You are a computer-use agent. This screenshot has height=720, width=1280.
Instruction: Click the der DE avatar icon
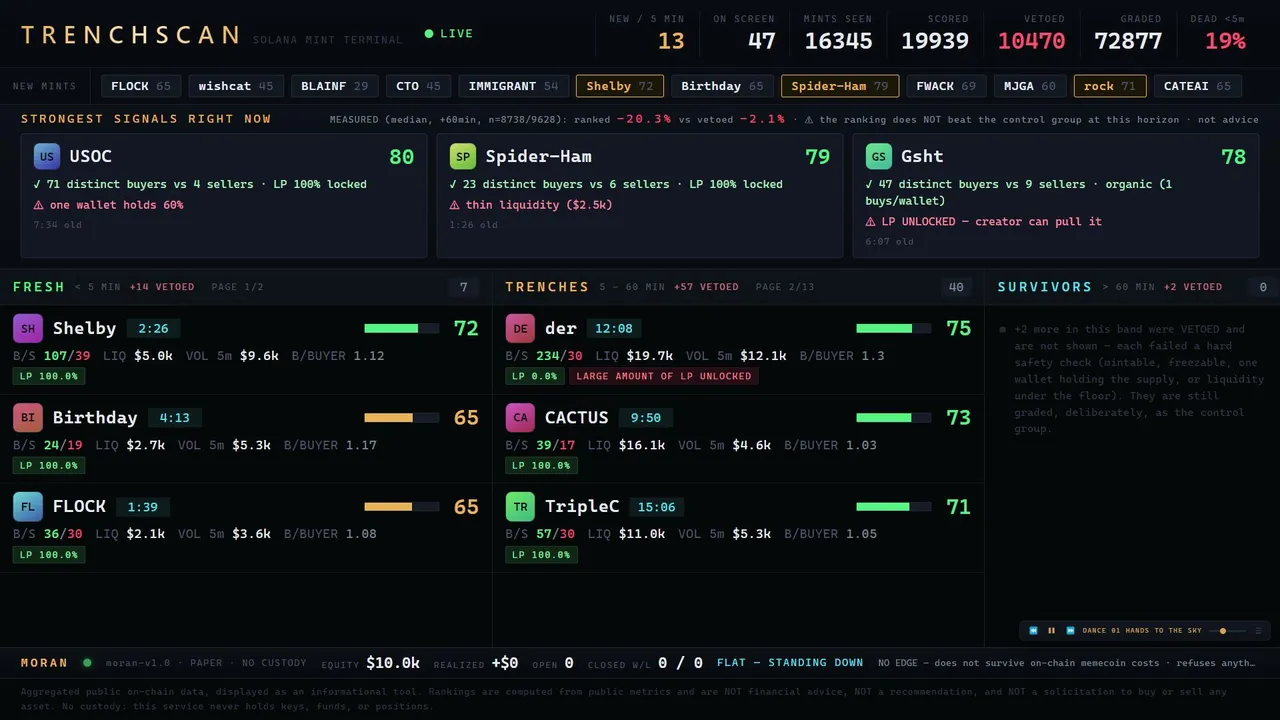tap(520, 328)
